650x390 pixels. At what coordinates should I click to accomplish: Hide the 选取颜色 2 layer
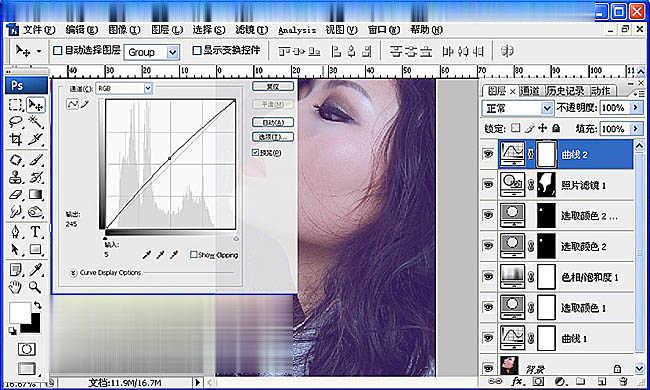coord(489,246)
